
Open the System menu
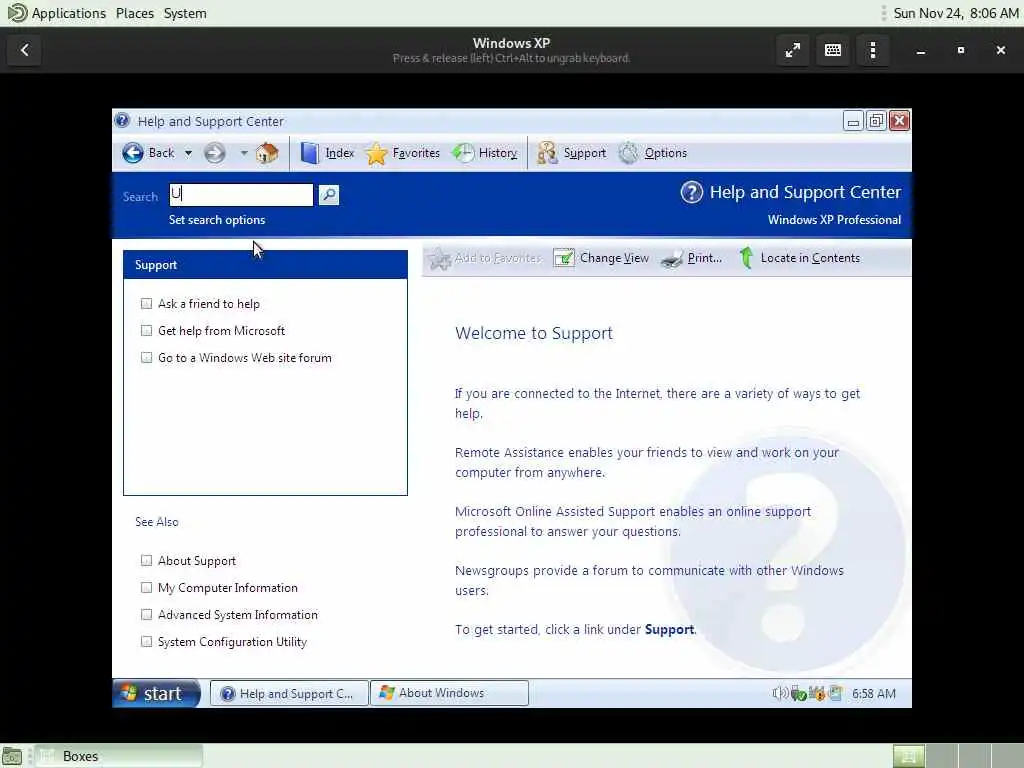(185, 13)
